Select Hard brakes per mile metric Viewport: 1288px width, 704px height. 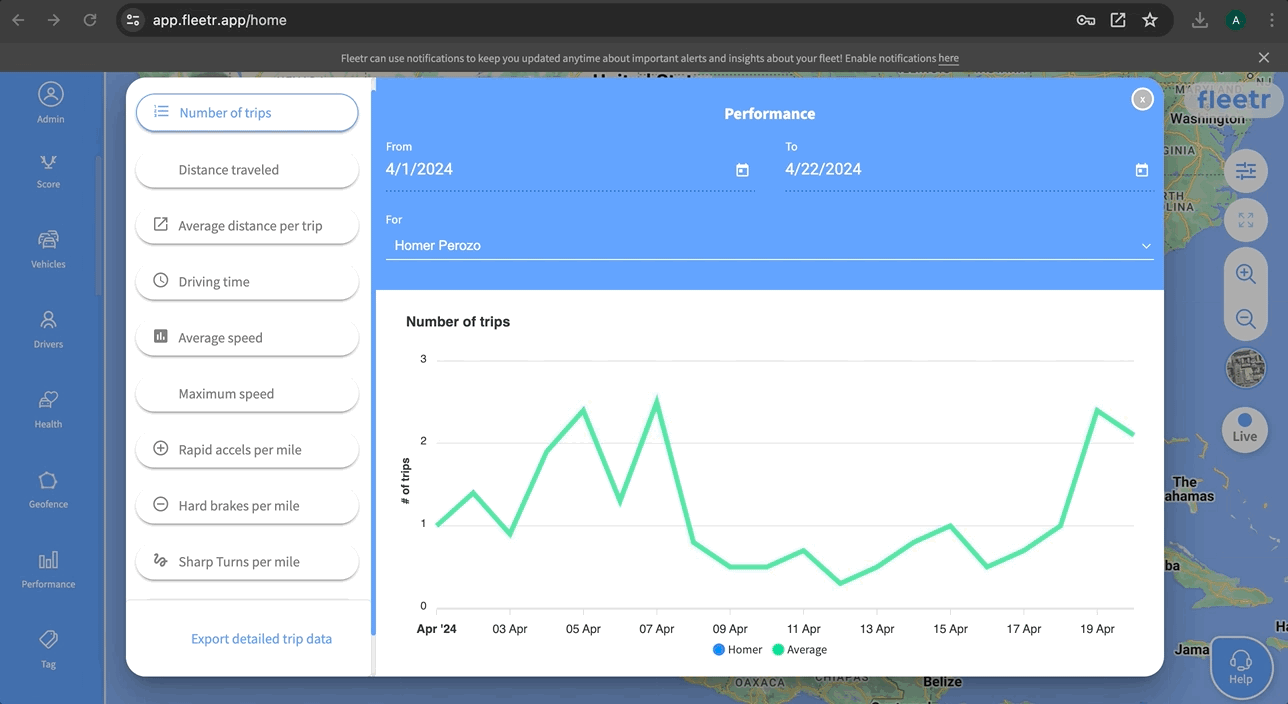click(247, 506)
